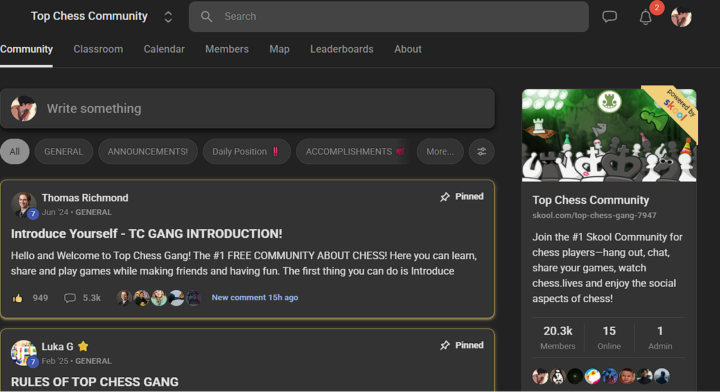
Task: Click GENERAL tag on Luka G post
Action: click(x=93, y=361)
